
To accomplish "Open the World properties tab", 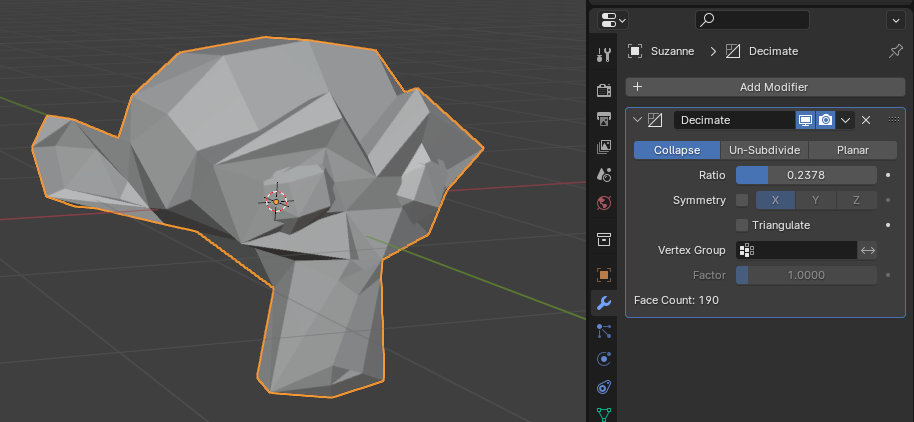I will tap(604, 203).
